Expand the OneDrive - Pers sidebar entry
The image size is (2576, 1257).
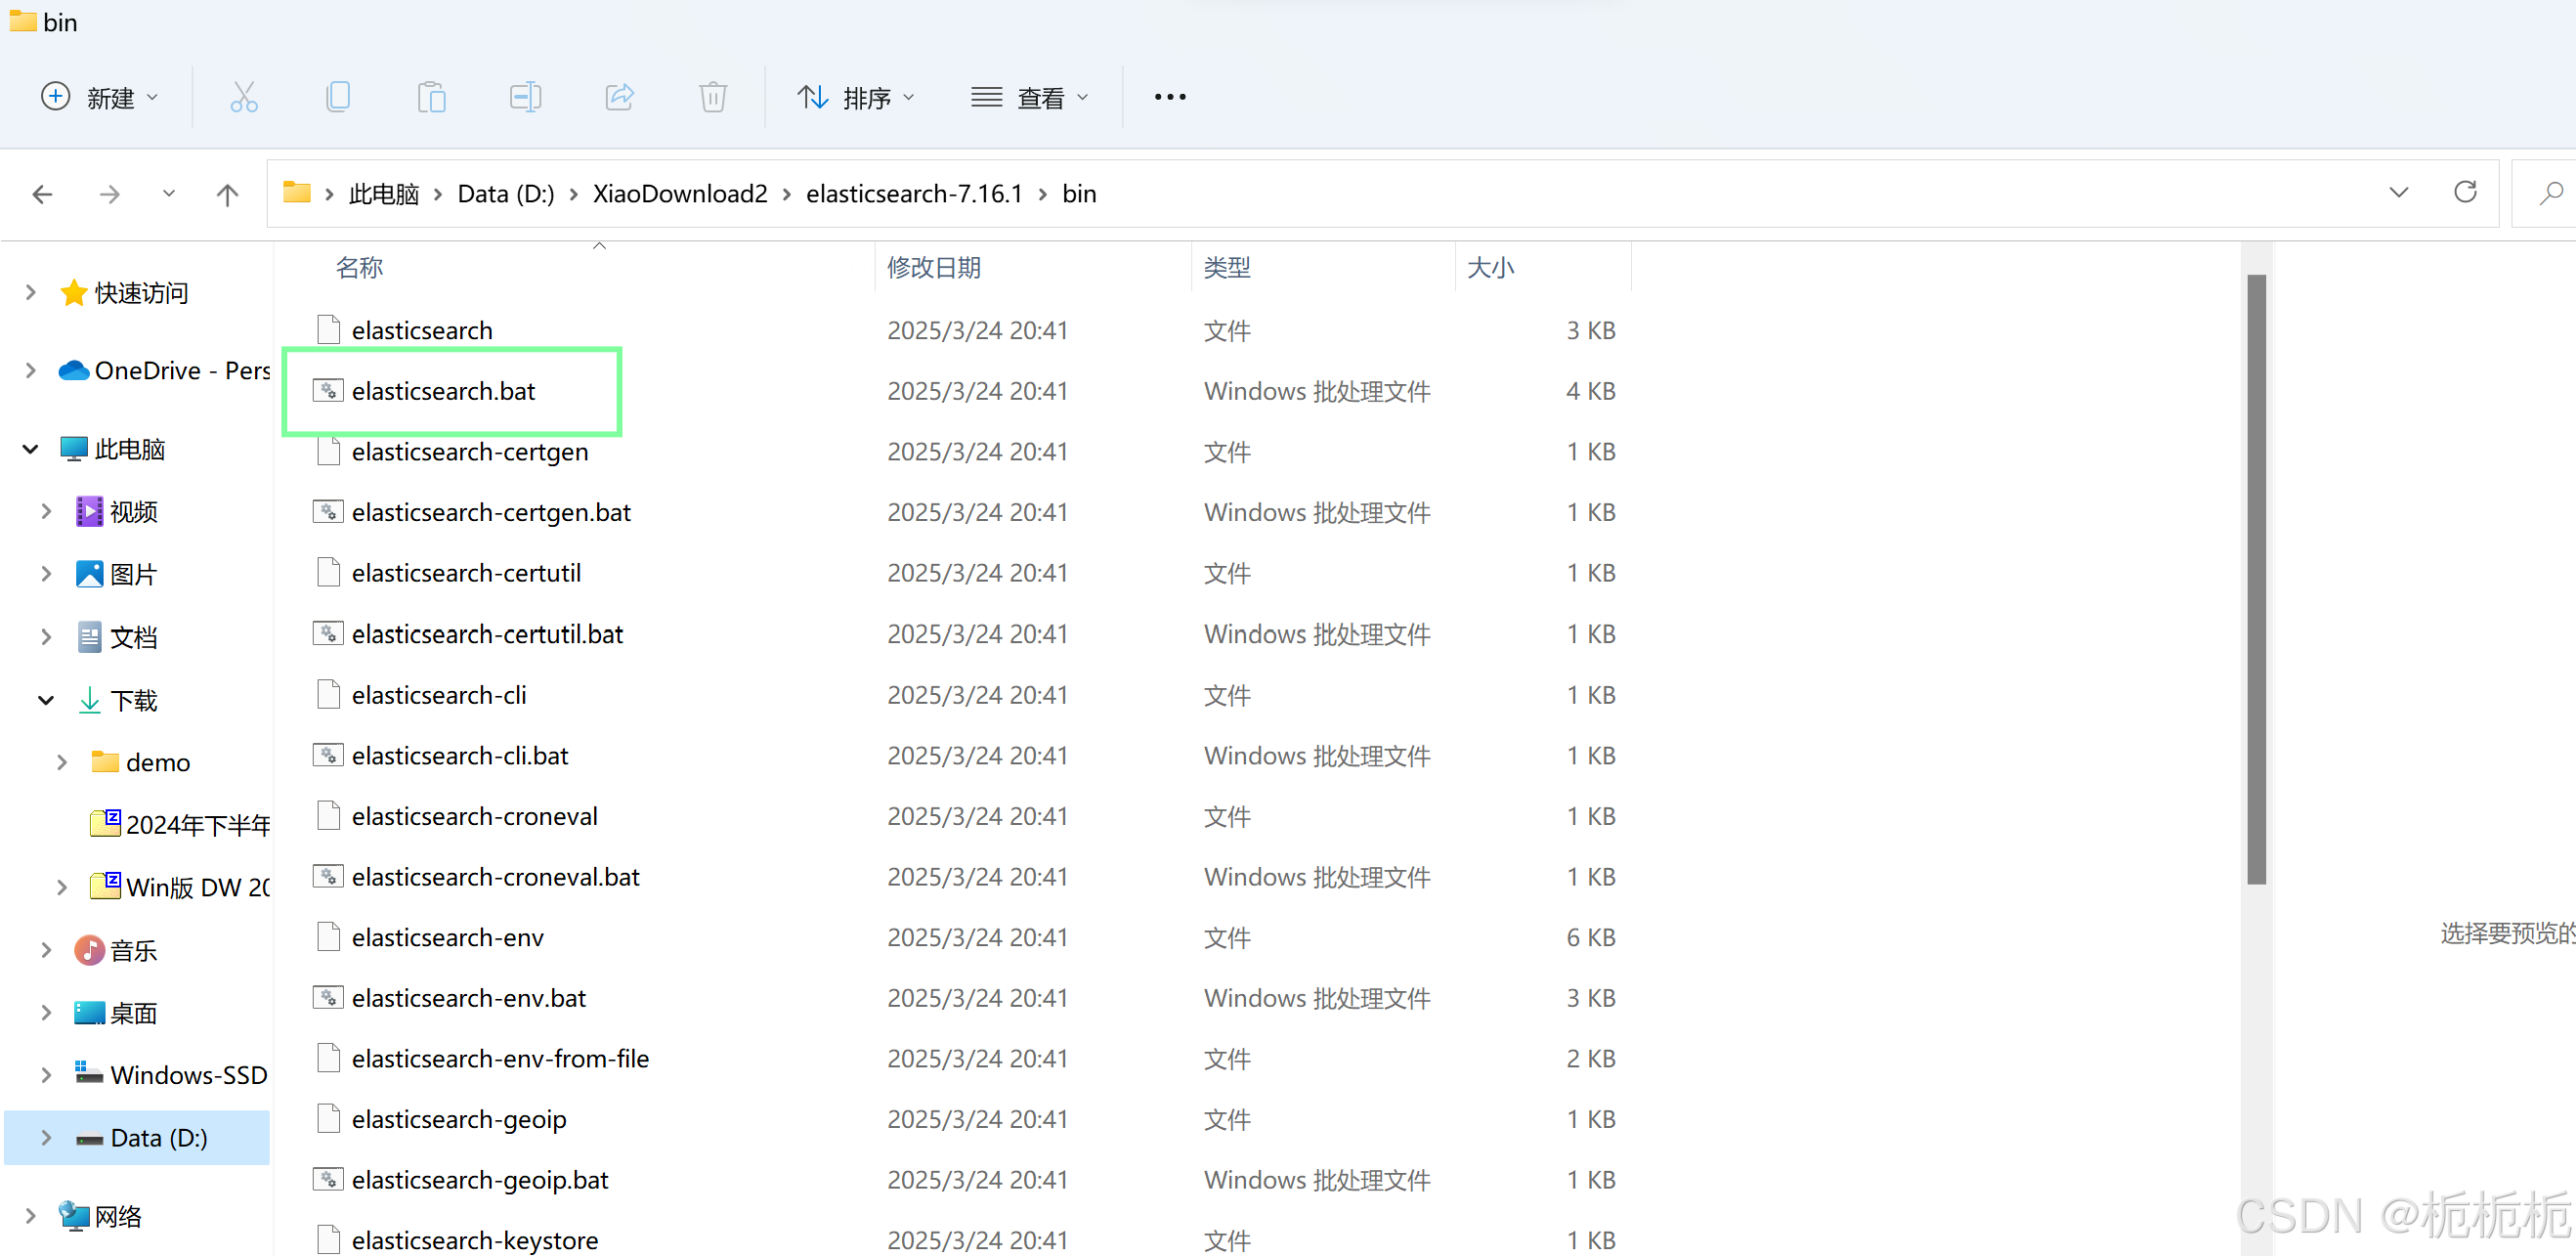coord(29,370)
